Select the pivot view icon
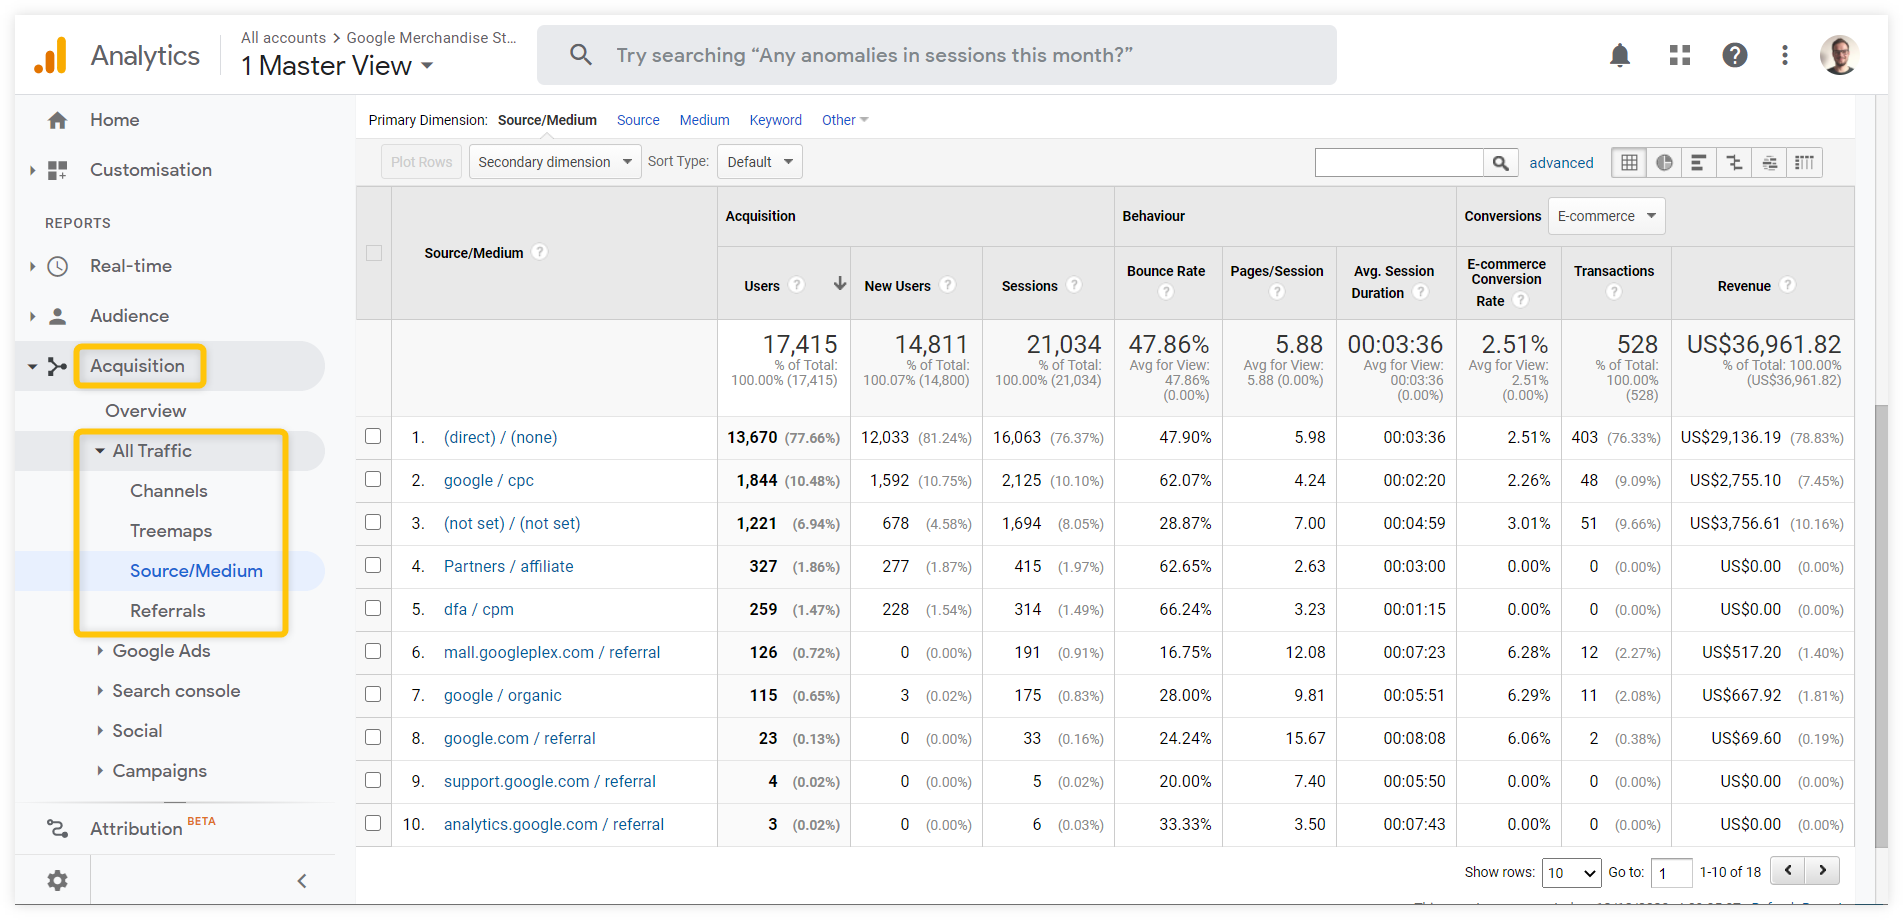Viewport: 1903px width, 920px height. pos(1805,163)
